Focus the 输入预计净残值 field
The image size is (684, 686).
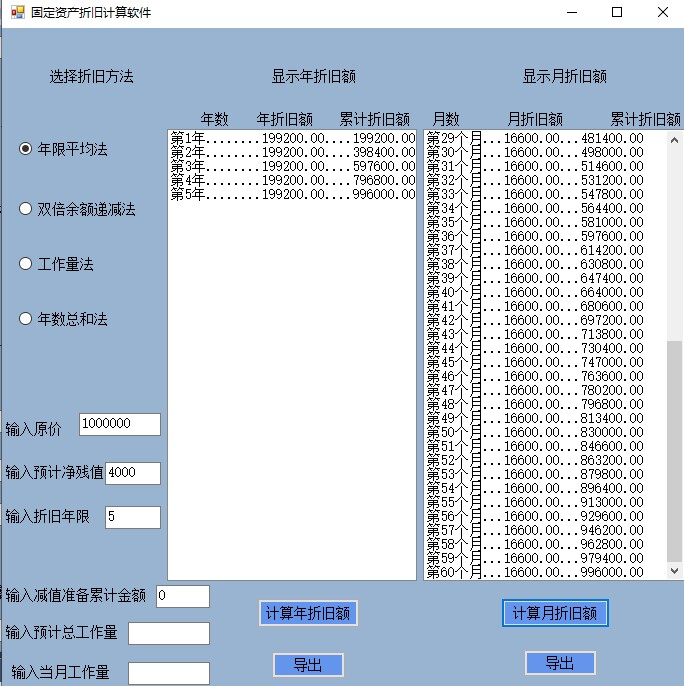coord(133,473)
